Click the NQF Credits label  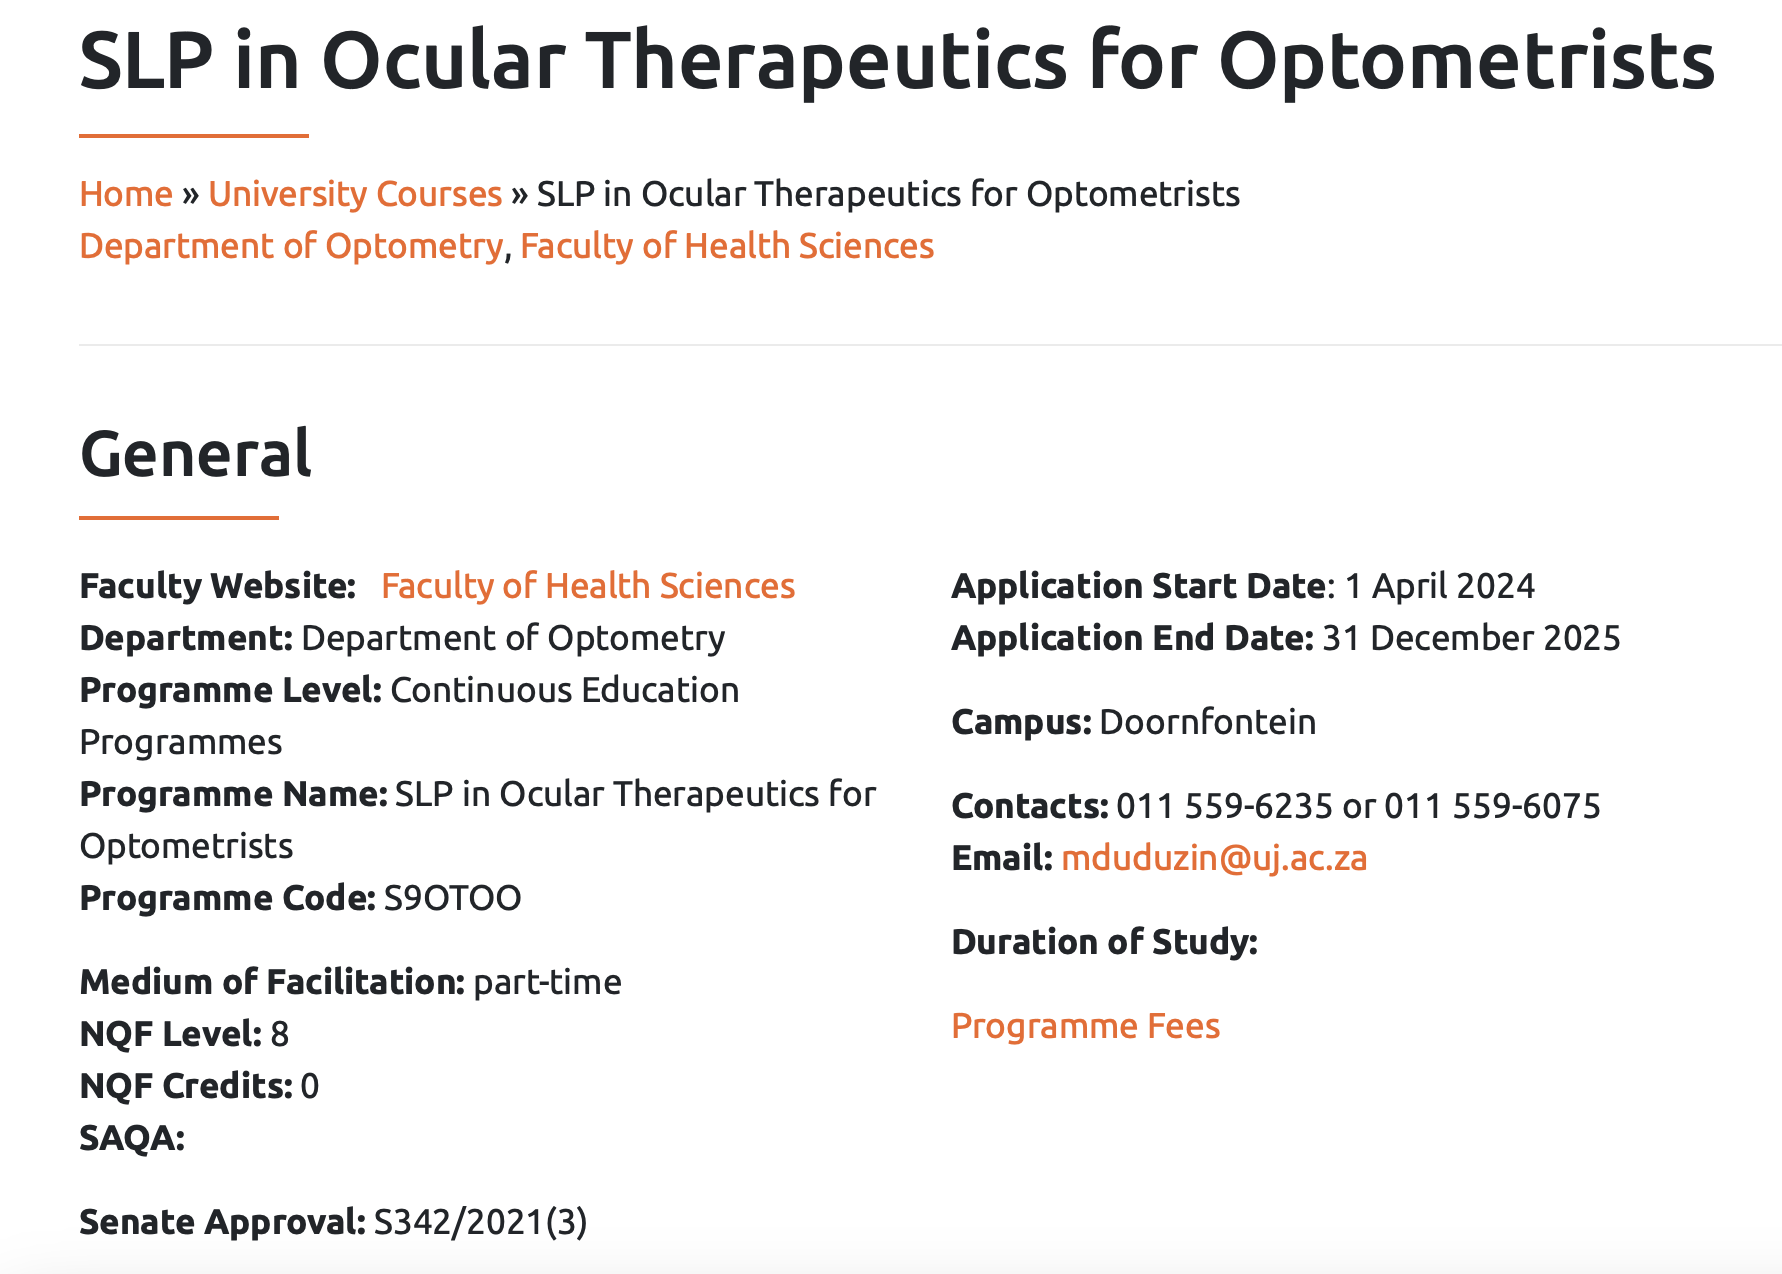[186, 1086]
